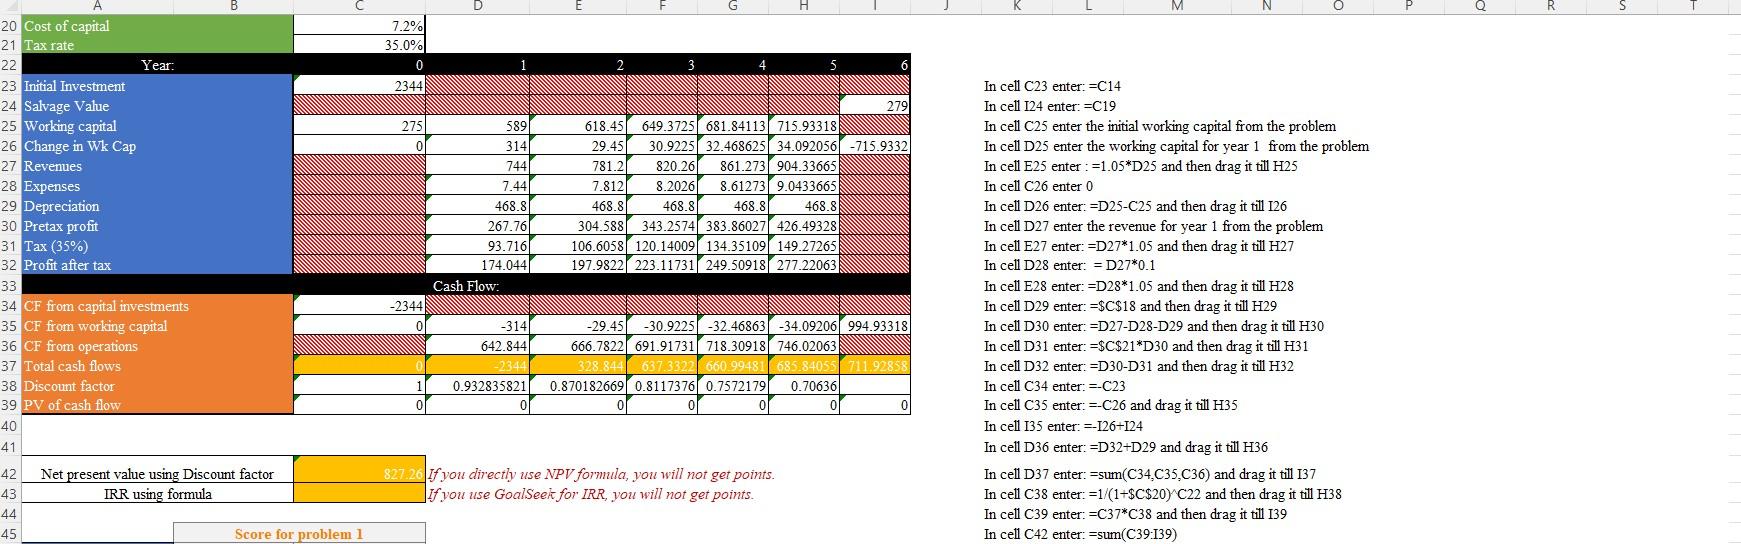Select Revenues year 1 value 744

(478, 166)
